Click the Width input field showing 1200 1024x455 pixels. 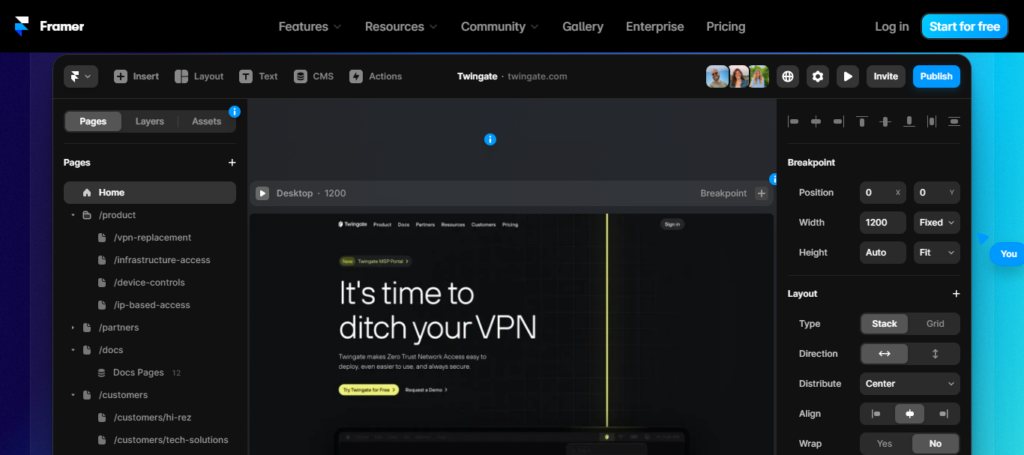pyautogui.click(x=883, y=222)
